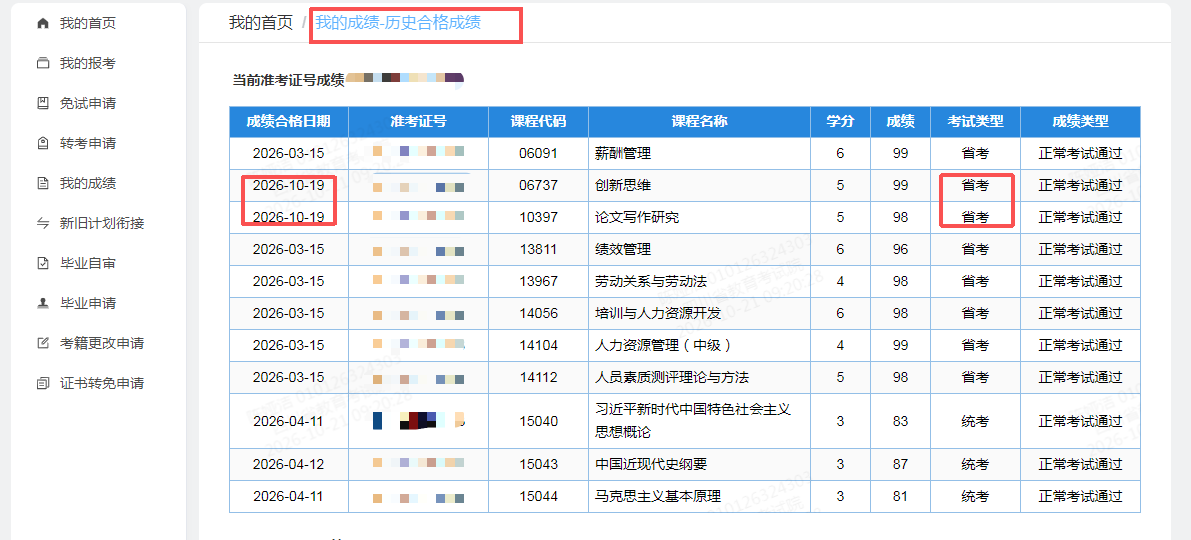The image size is (1191, 540).
Task: Click course code 15044
Action: pos(539,496)
